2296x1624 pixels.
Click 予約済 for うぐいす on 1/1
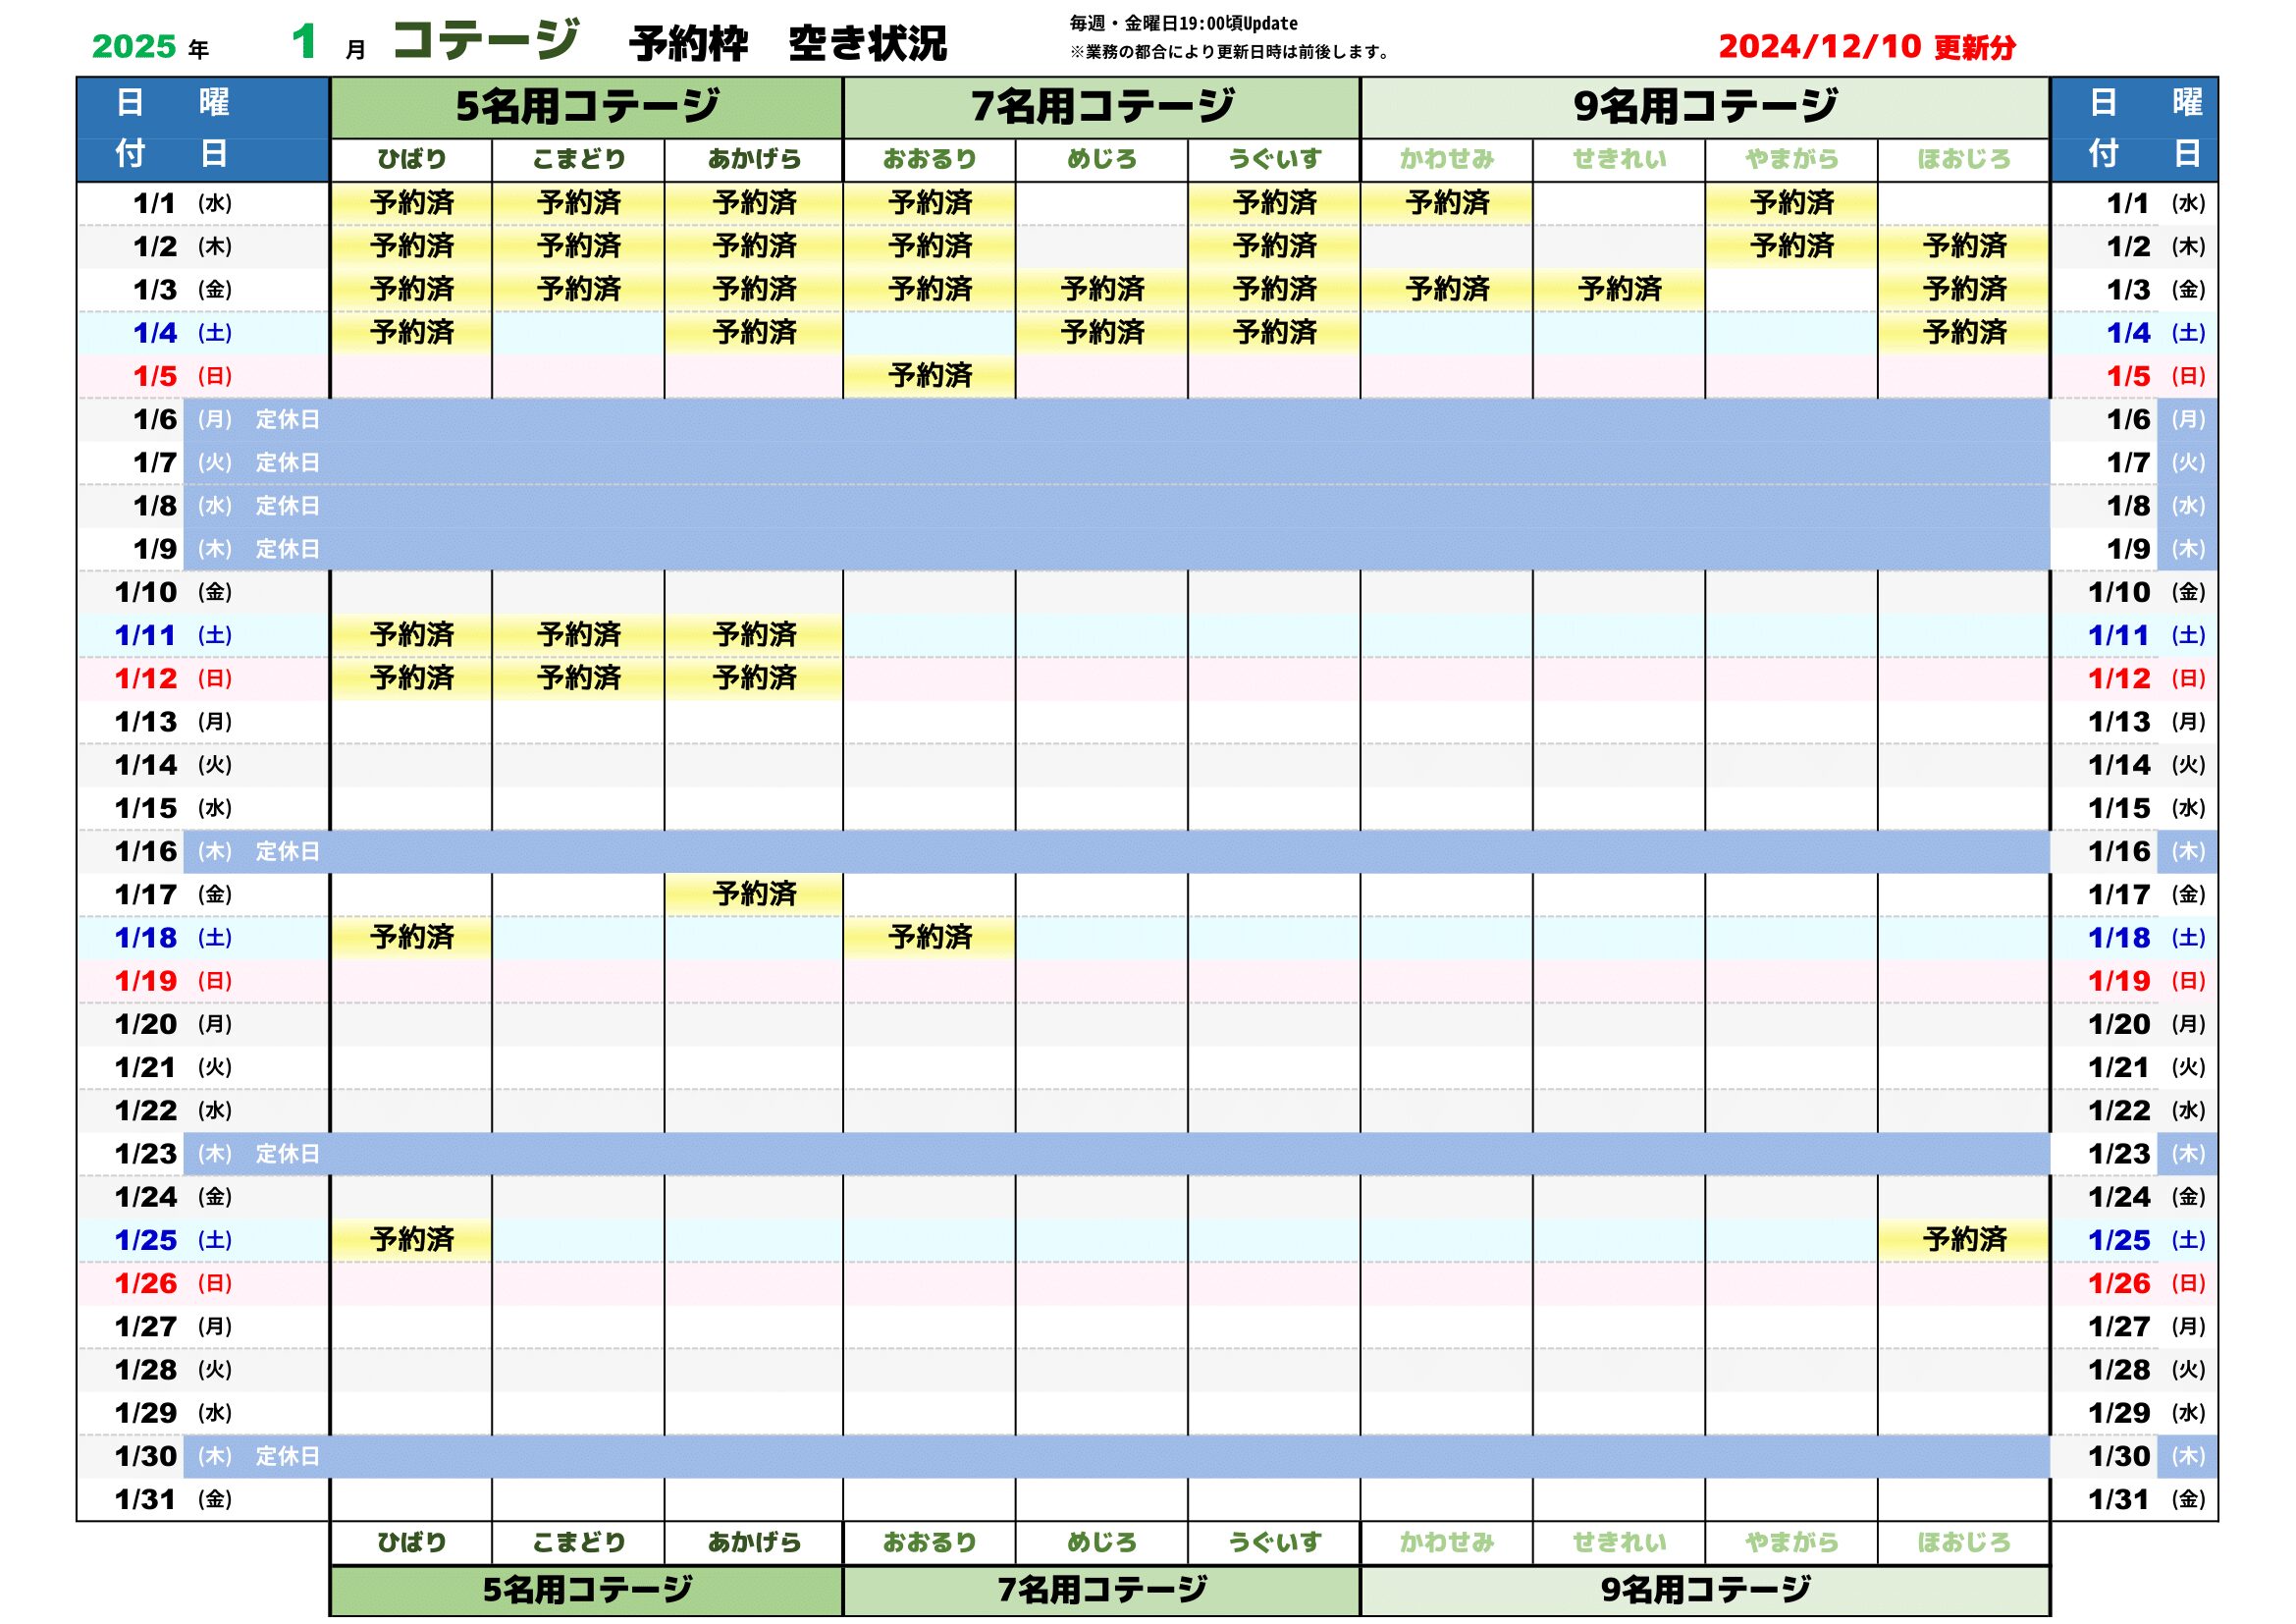[x=1275, y=203]
